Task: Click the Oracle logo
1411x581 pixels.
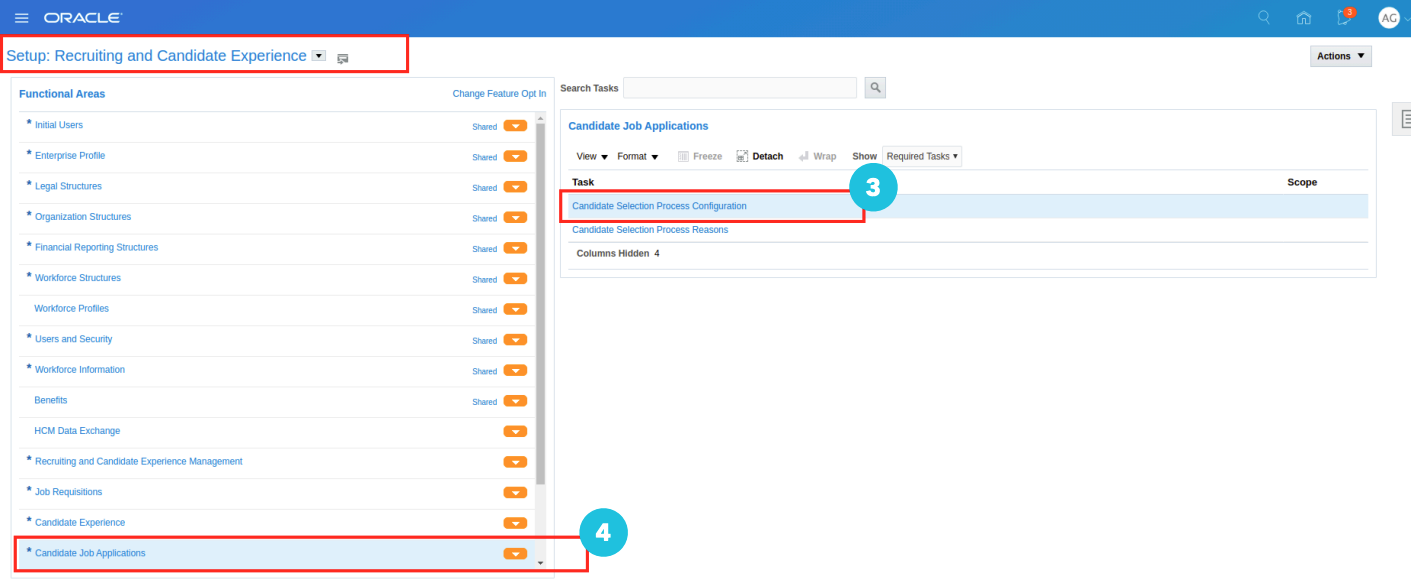Action: 83,18
